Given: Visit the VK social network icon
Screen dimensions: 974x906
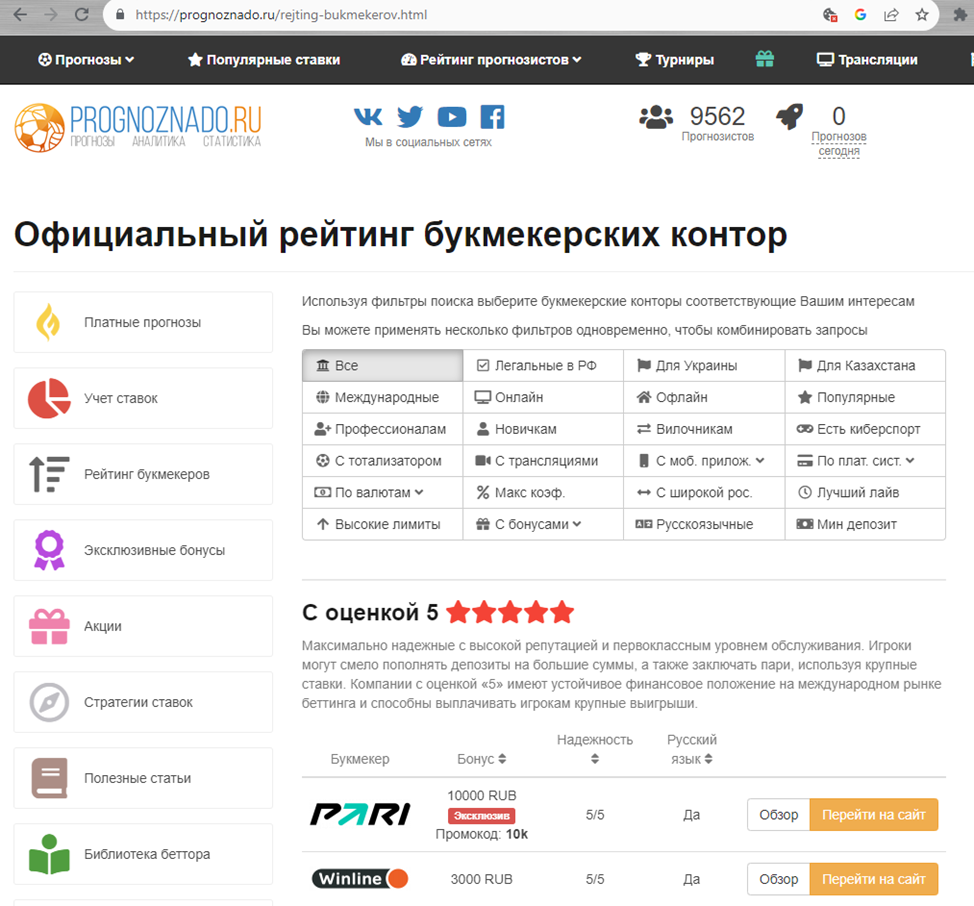Looking at the screenshot, I should (367, 116).
